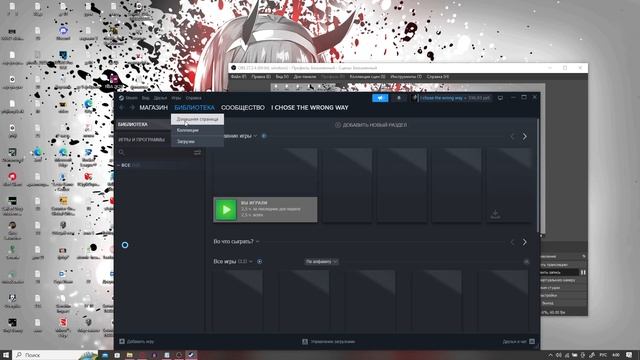640x360 pixels.
Task: Open the I CHOSE THE WRONG WAY profile tab
Action: click(x=310, y=108)
